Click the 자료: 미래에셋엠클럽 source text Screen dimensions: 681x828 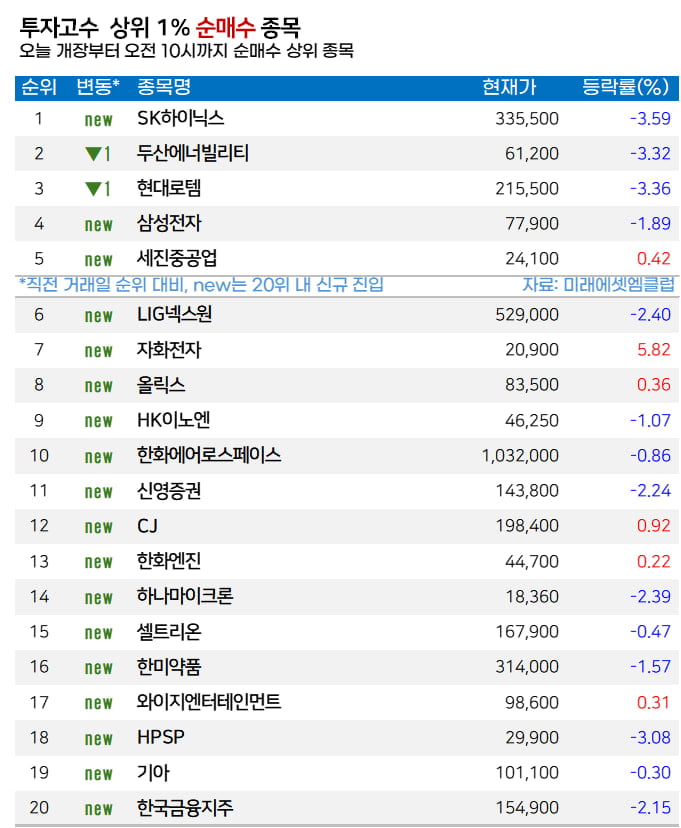(x=596, y=285)
